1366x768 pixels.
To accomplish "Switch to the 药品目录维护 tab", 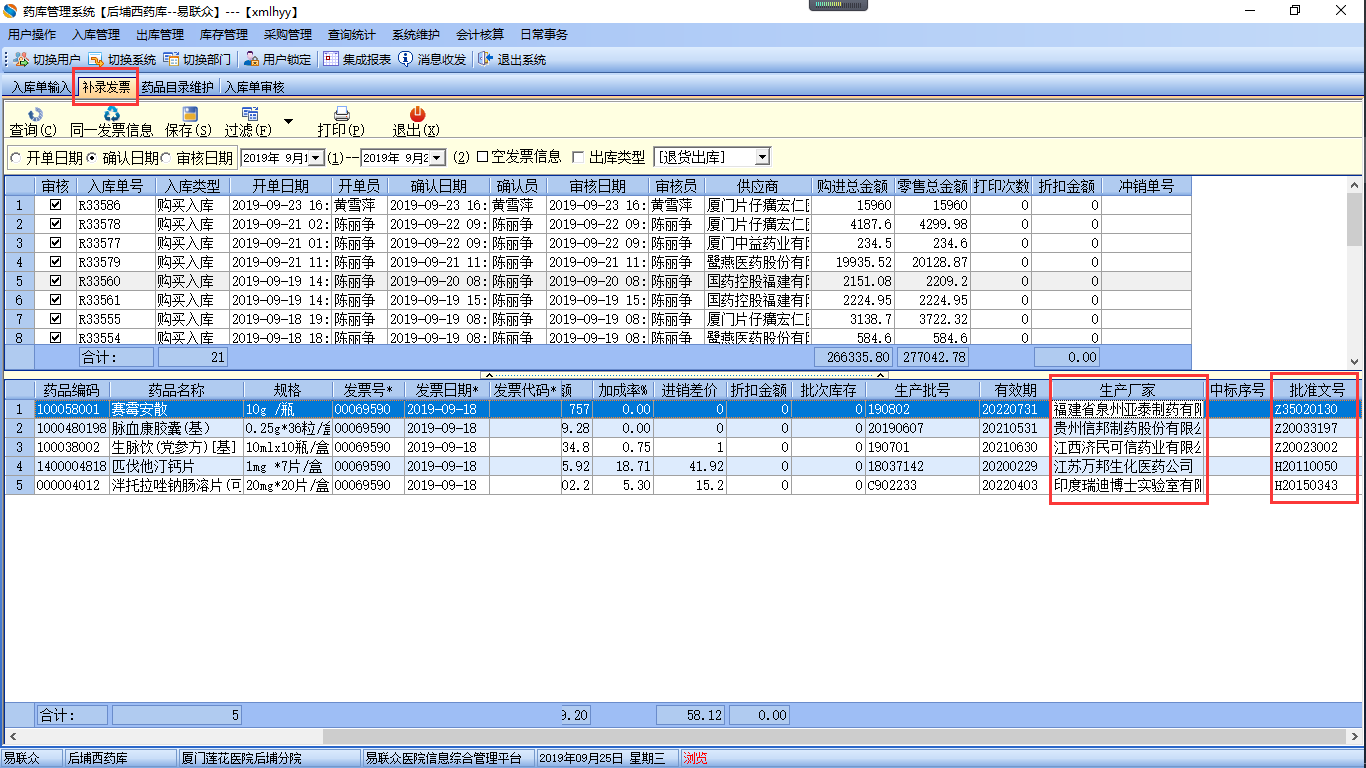I will point(177,87).
